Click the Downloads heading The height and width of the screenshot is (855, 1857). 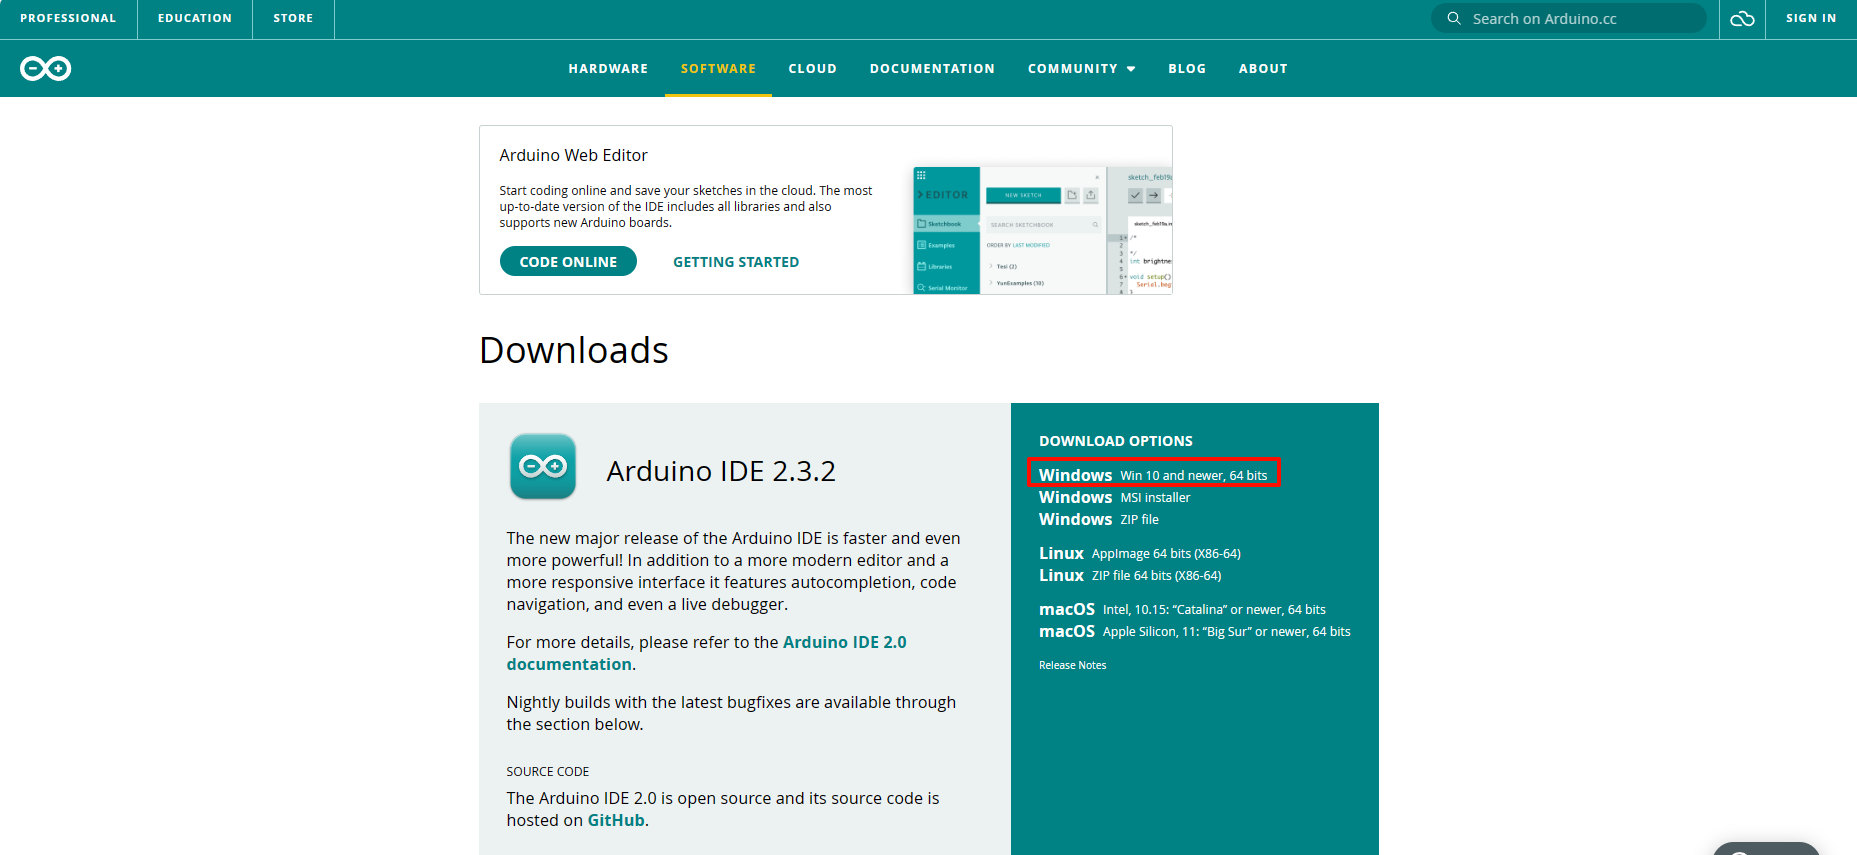[573, 350]
